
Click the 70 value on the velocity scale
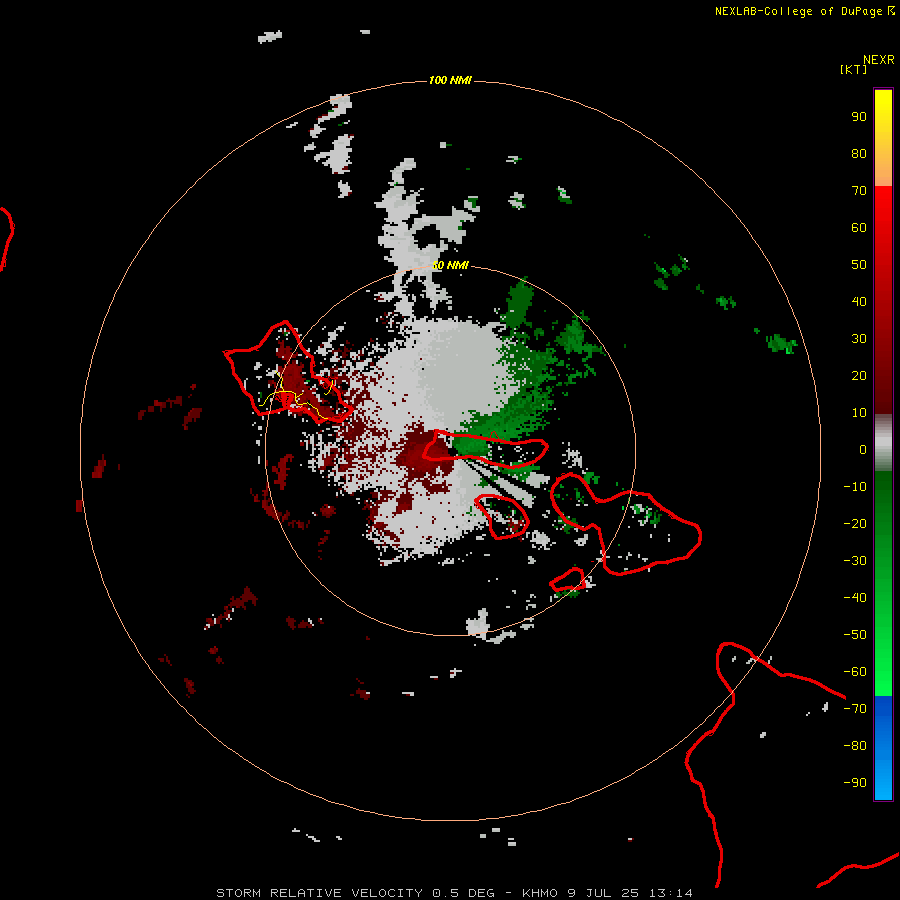click(x=859, y=191)
